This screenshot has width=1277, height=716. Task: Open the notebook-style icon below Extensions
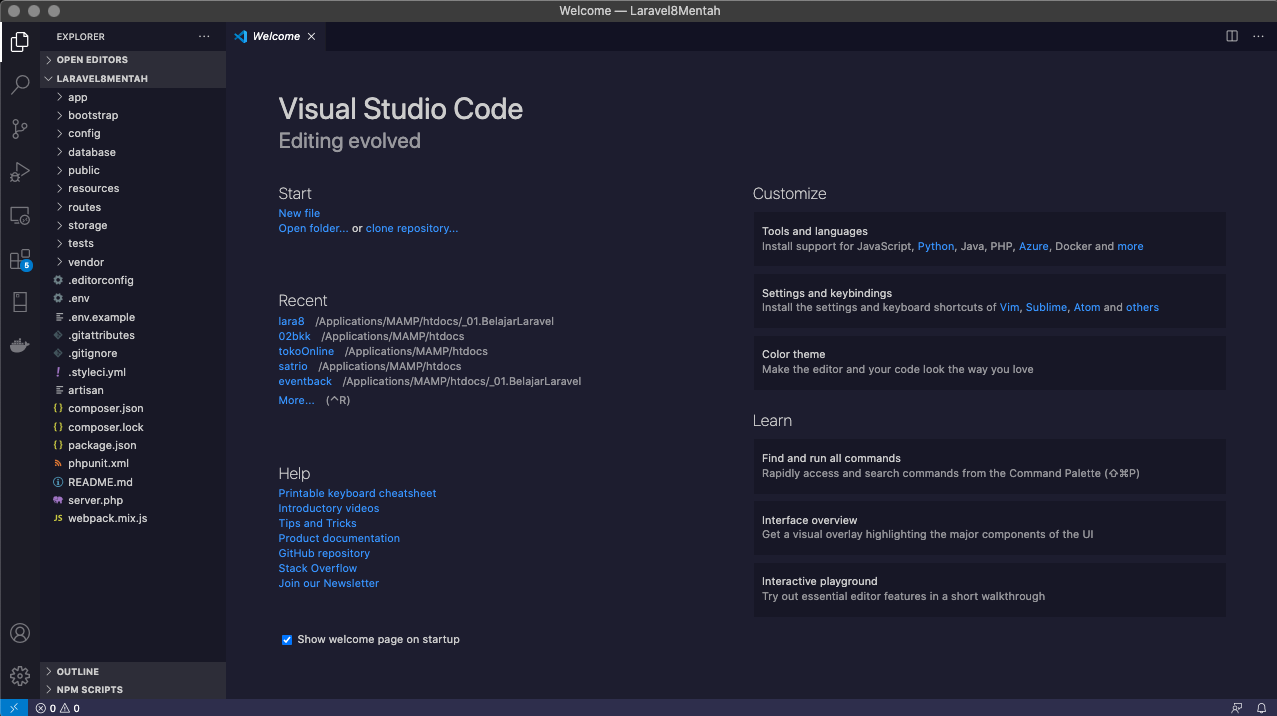(x=20, y=302)
